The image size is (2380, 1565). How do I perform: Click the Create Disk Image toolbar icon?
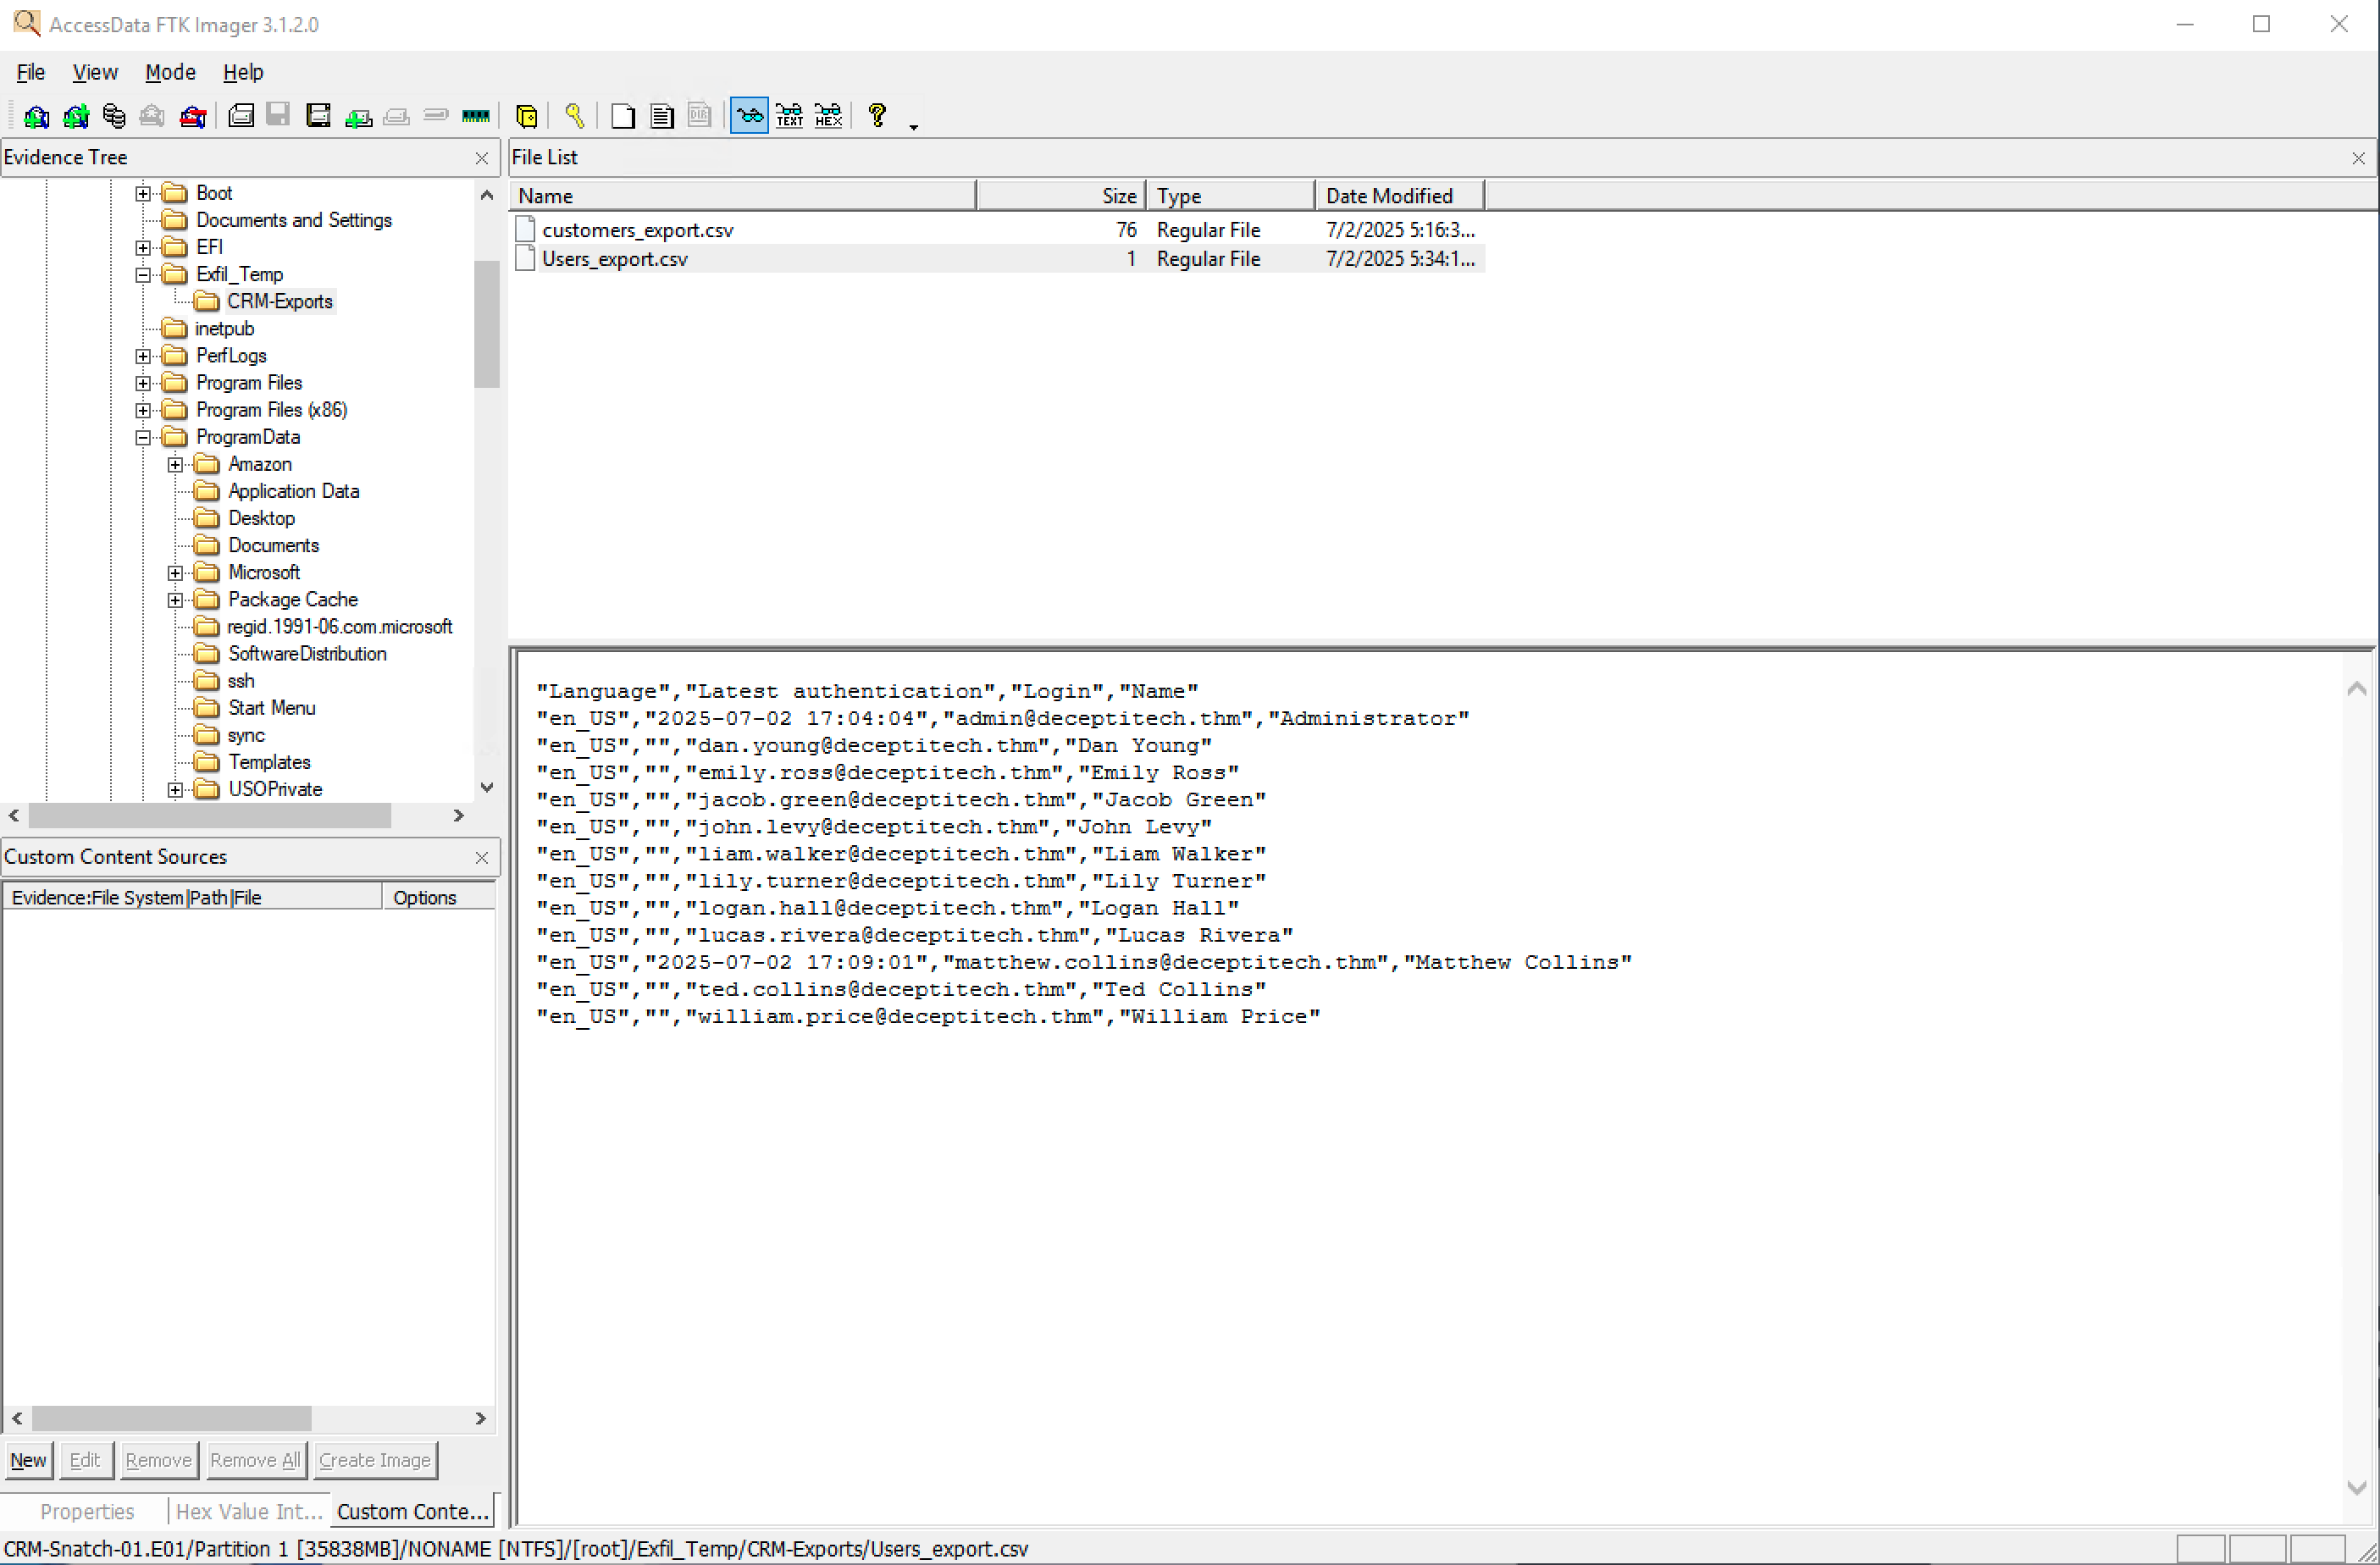coord(241,115)
